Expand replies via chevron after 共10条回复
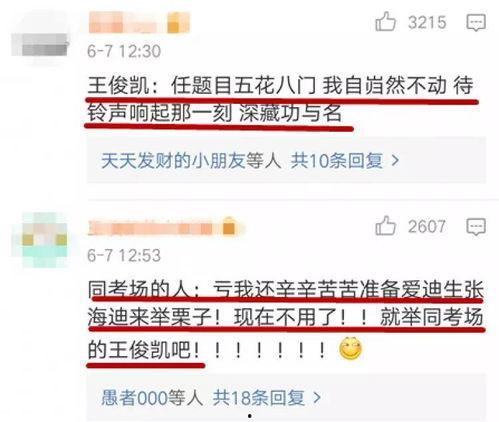This screenshot has width=499, height=422. (395, 161)
